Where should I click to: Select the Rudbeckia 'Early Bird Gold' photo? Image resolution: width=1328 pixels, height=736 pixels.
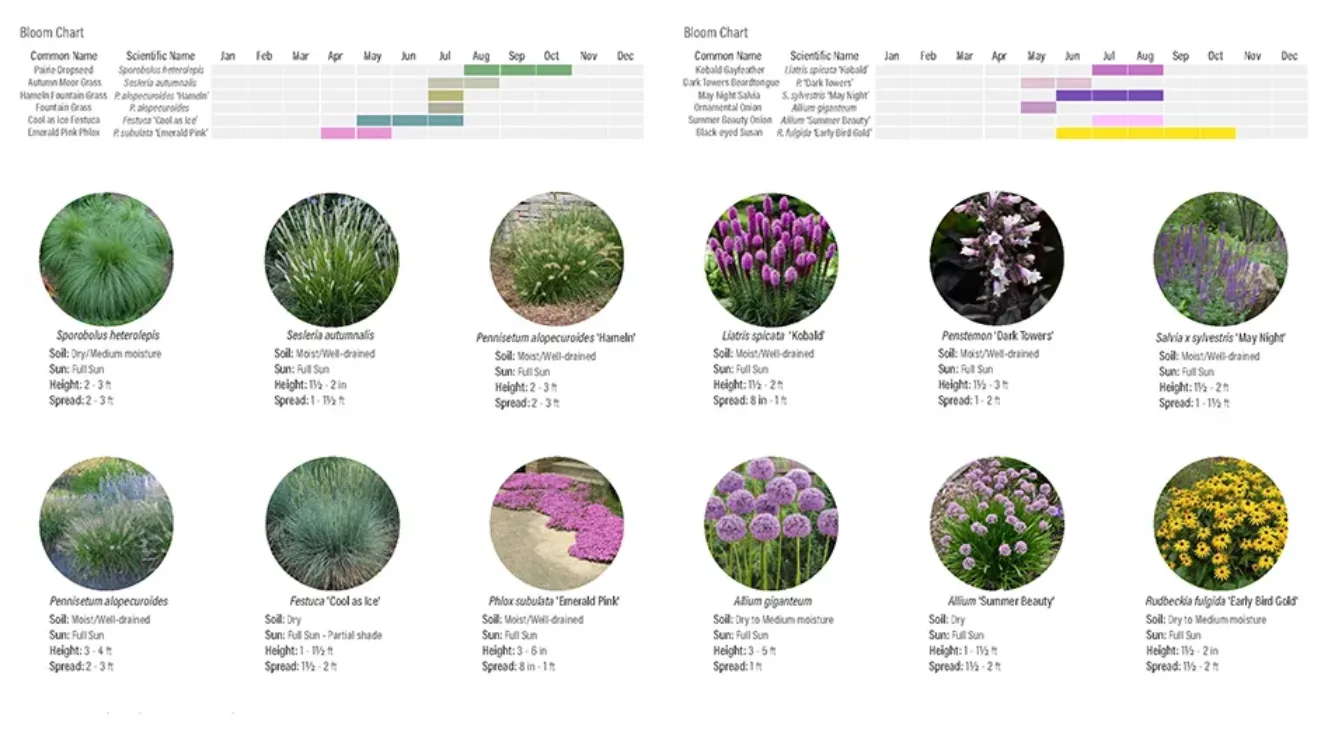click(x=1221, y=523)
